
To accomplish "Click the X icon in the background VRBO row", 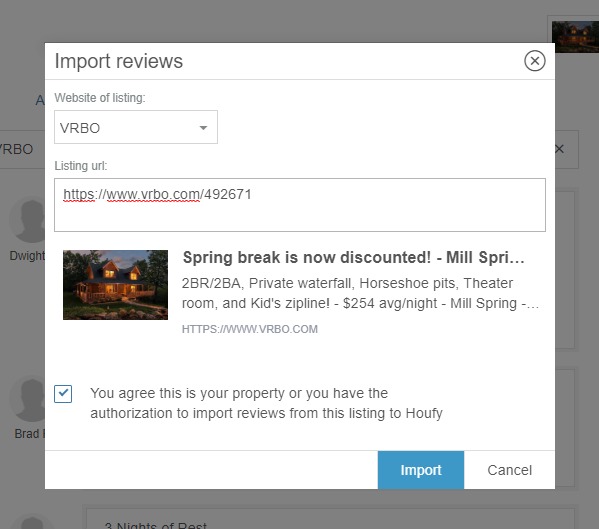I will [x=559, y=149].
